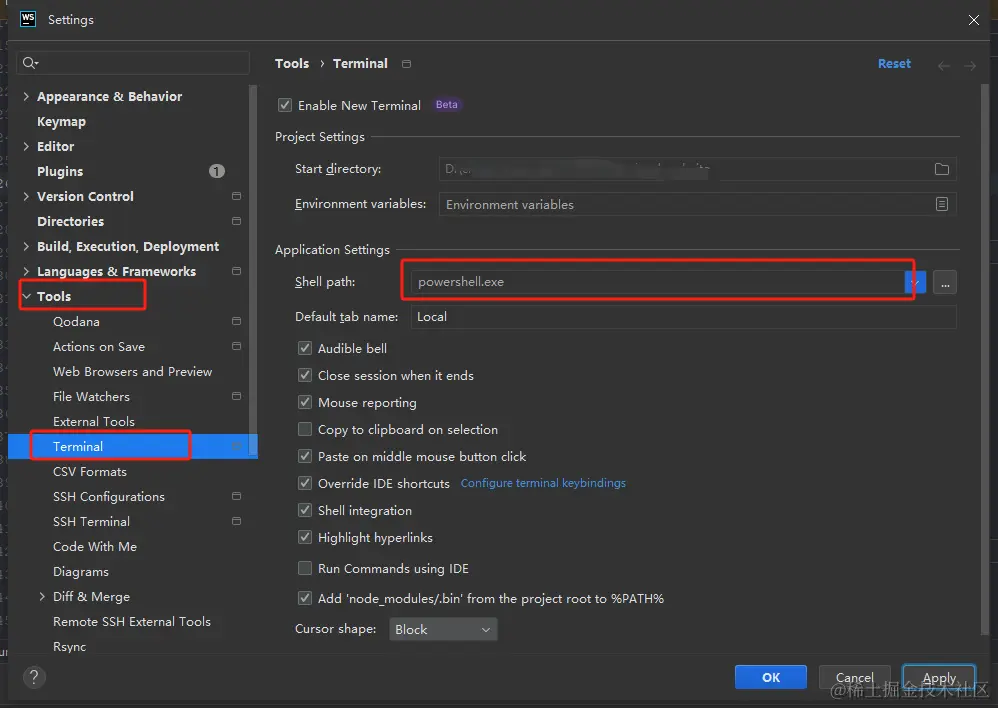
Task: Click the help question mark icon
Action: tap(34, 677)
